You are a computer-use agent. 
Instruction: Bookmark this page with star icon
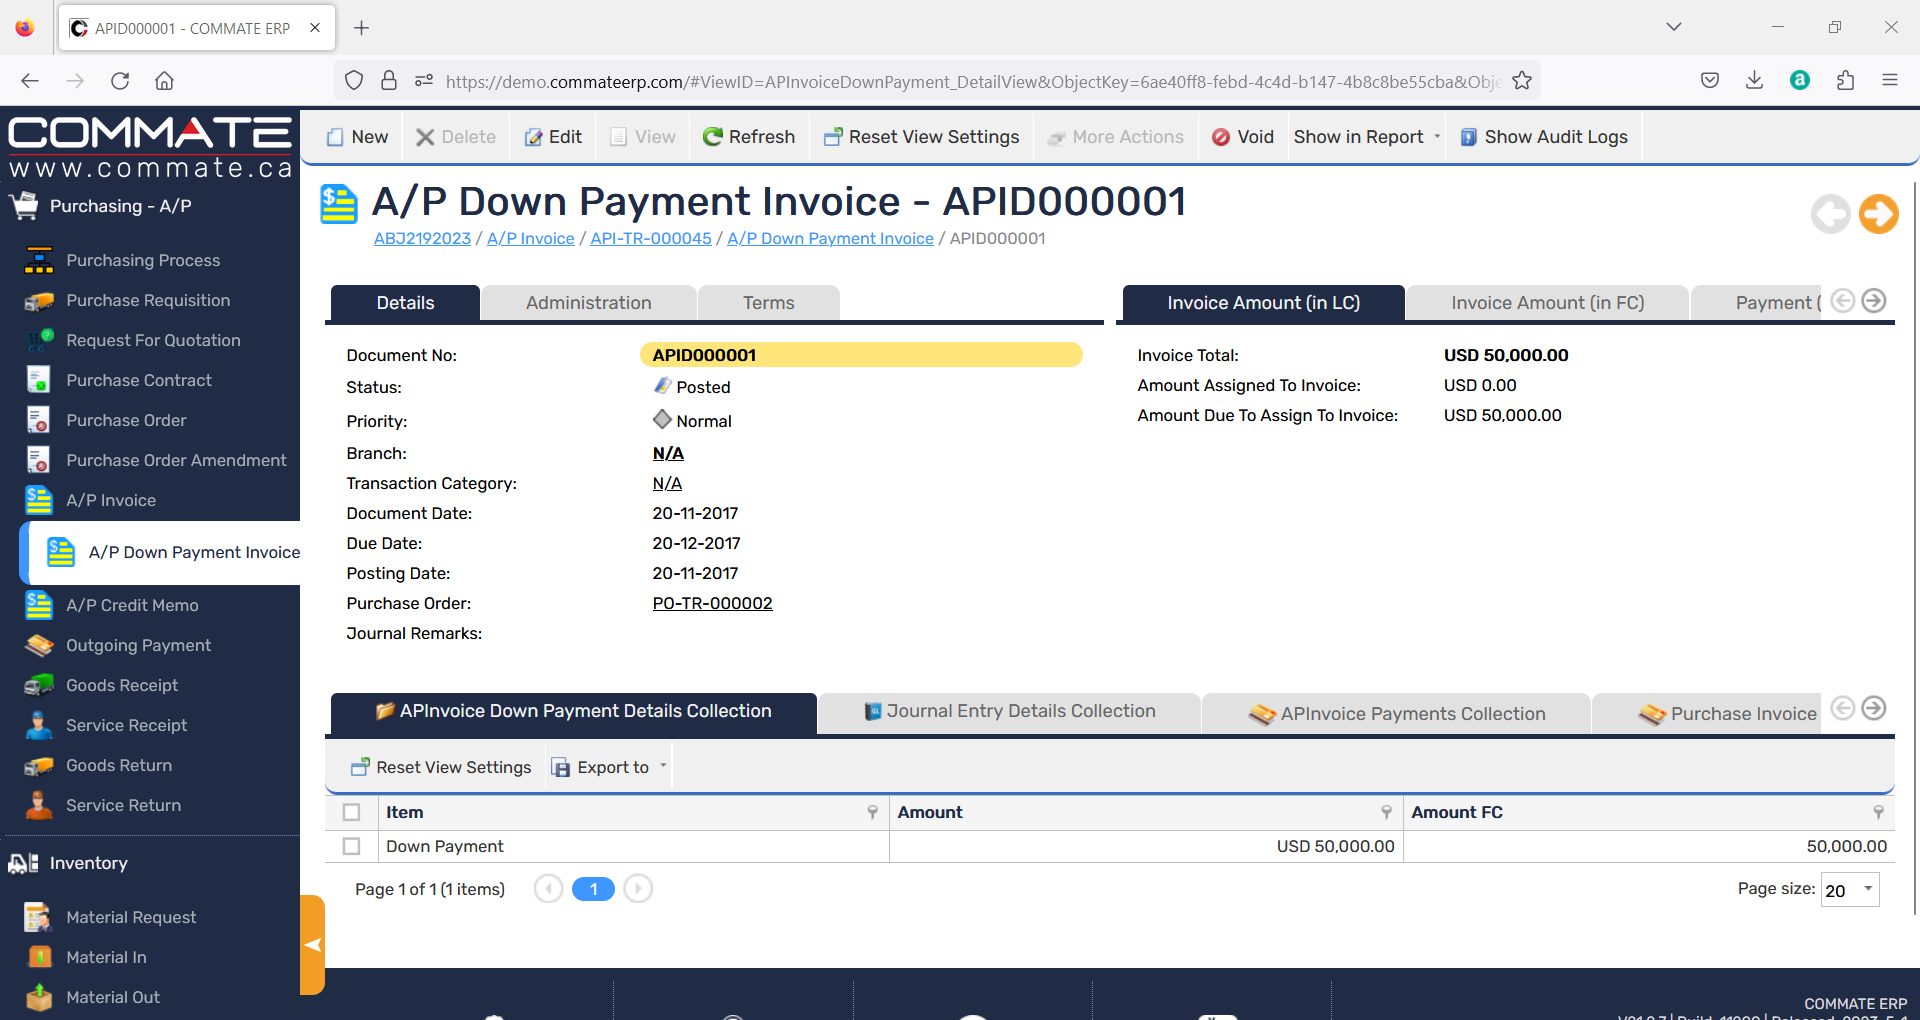[1522, 81]
